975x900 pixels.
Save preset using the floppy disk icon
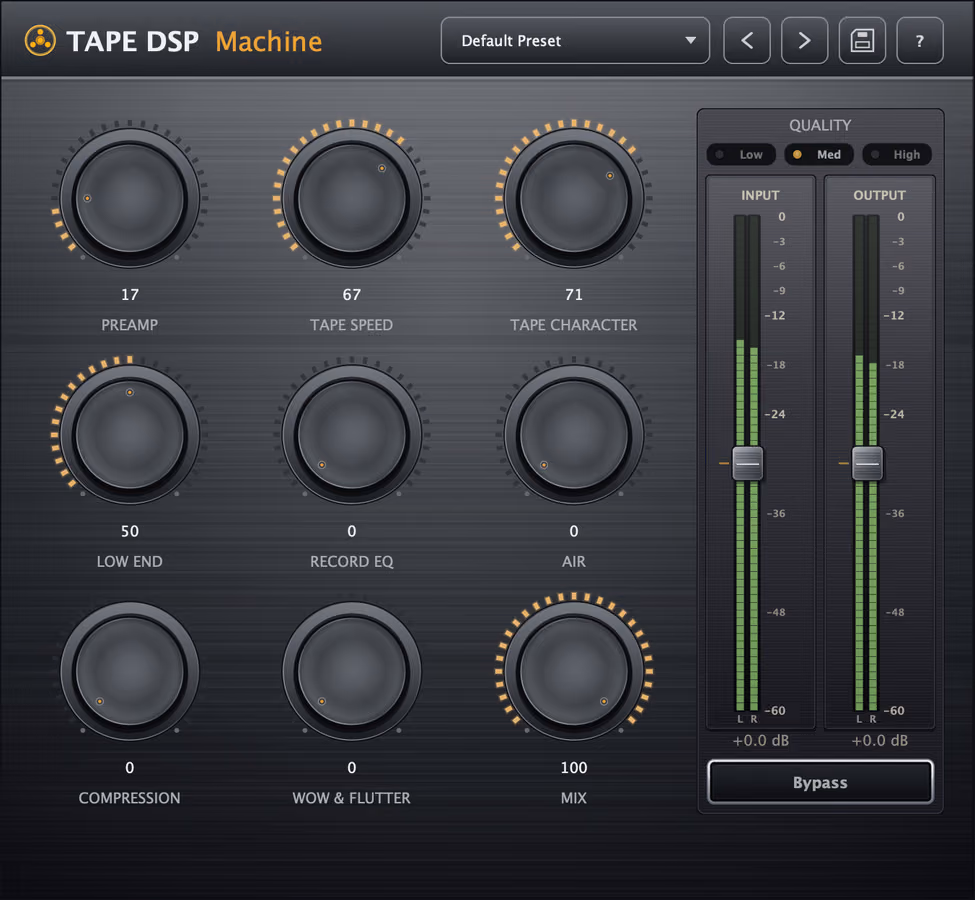862,41
